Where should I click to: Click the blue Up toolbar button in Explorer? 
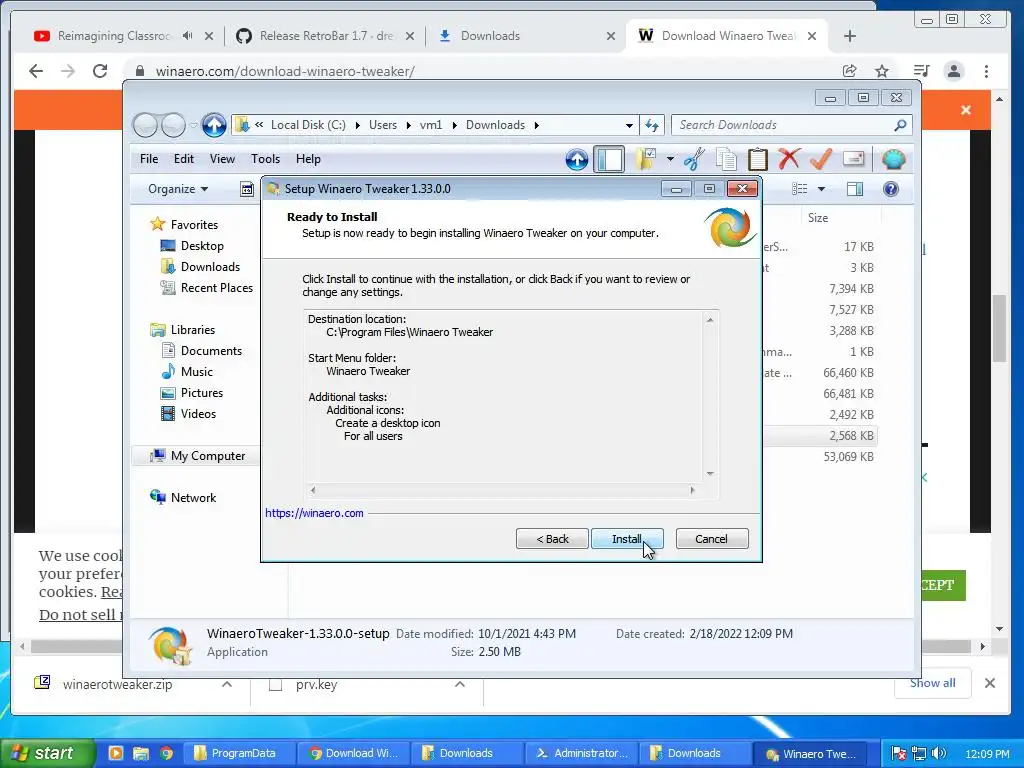[577, 159]
